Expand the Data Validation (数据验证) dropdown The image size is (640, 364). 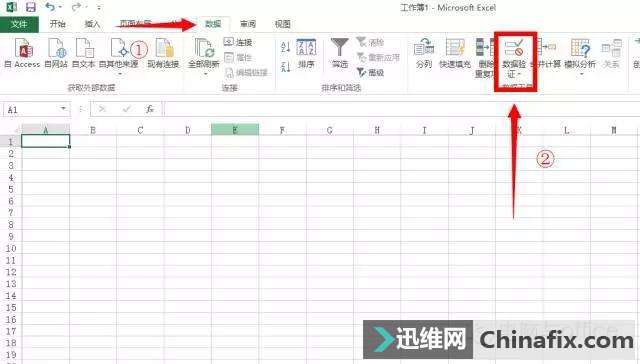(514, 74)
